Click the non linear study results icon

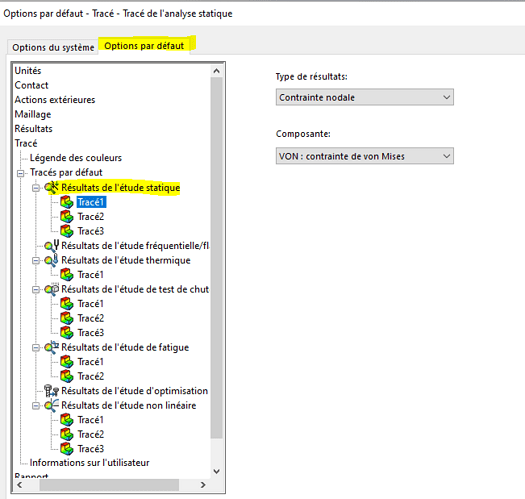[x=52, y=405]
